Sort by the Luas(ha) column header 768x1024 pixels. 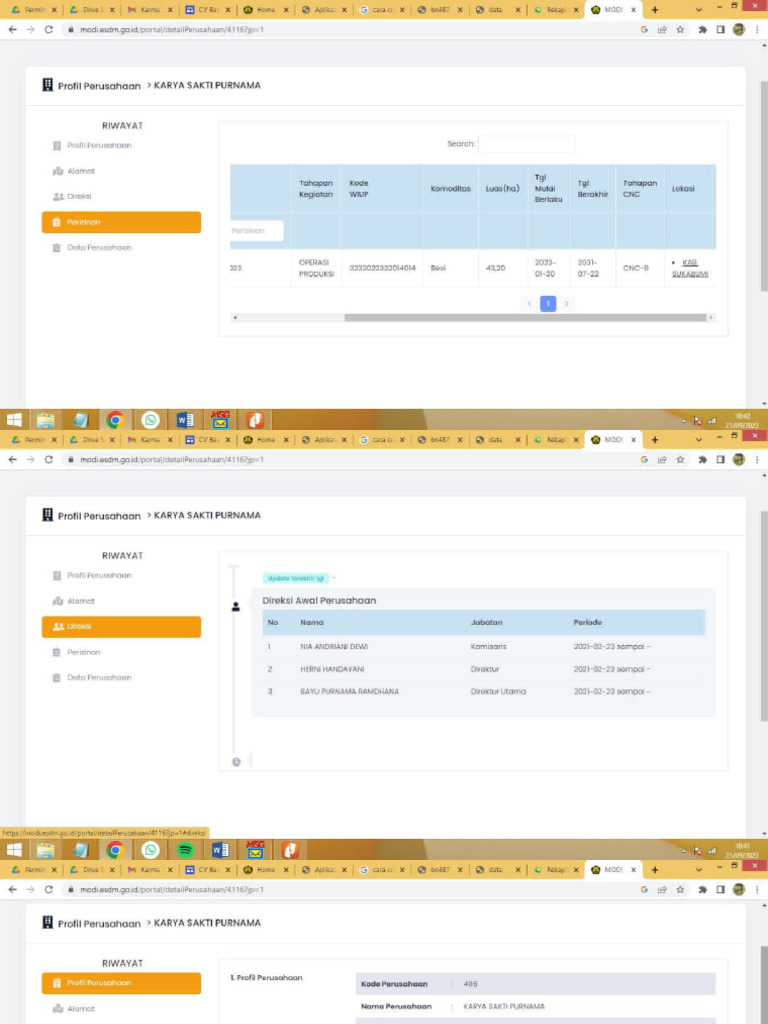tap(502, 189)
